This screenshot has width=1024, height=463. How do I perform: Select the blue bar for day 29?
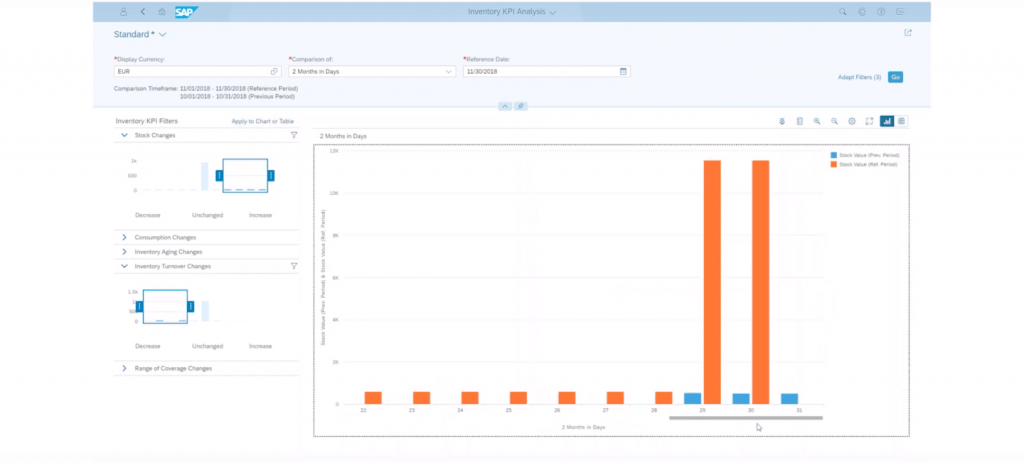pyautogui.click(x=693, y=398)
